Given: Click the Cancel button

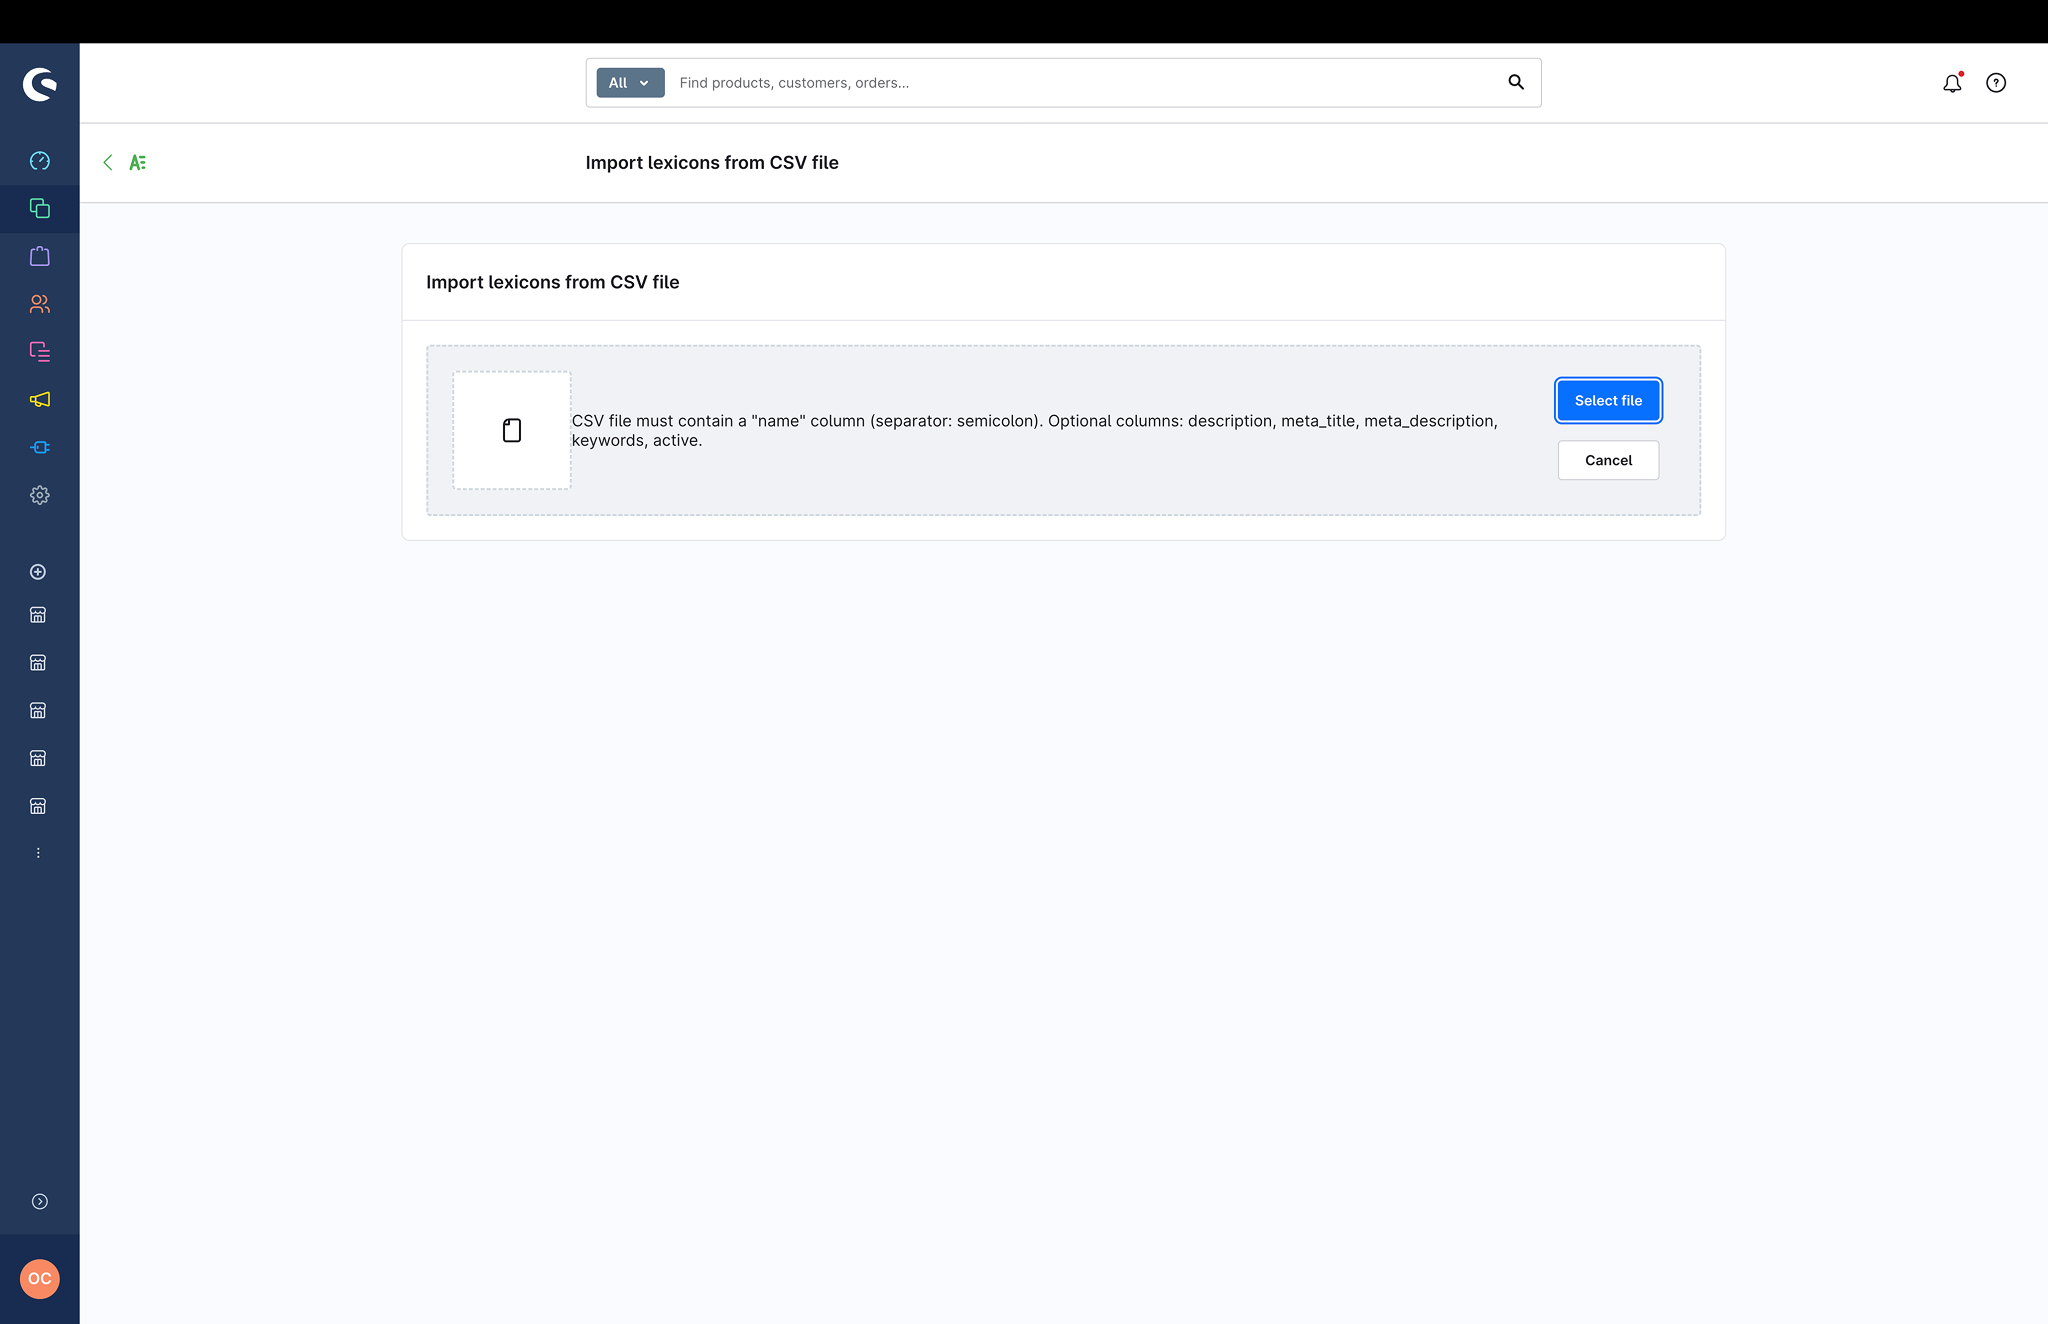Looking at the screenshot, I should (x=1608, y=460).
